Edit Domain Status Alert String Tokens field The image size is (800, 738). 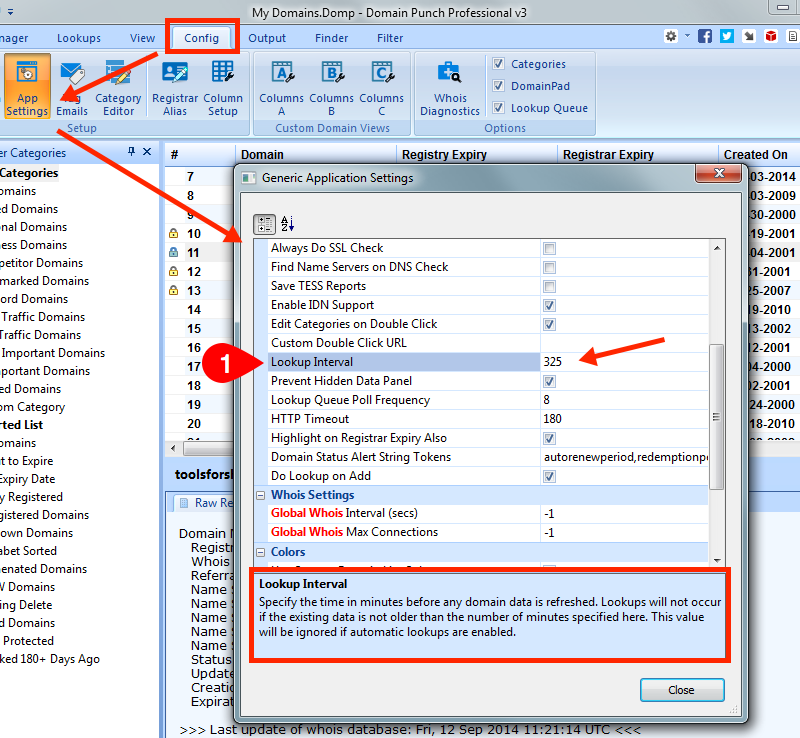(624, 457)
